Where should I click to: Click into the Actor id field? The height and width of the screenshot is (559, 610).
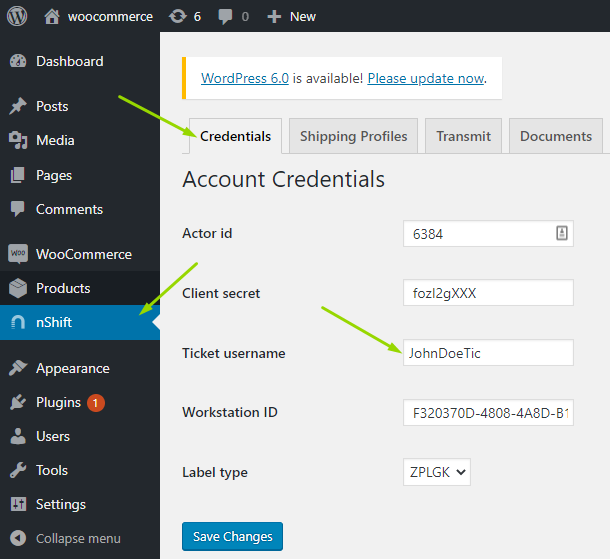[488, 233]
